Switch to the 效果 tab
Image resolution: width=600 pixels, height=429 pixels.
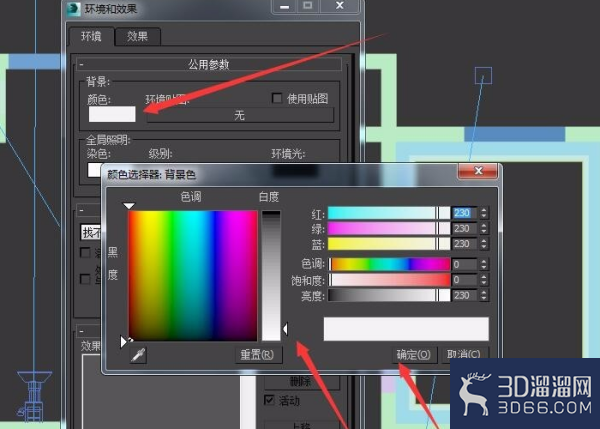137,36
